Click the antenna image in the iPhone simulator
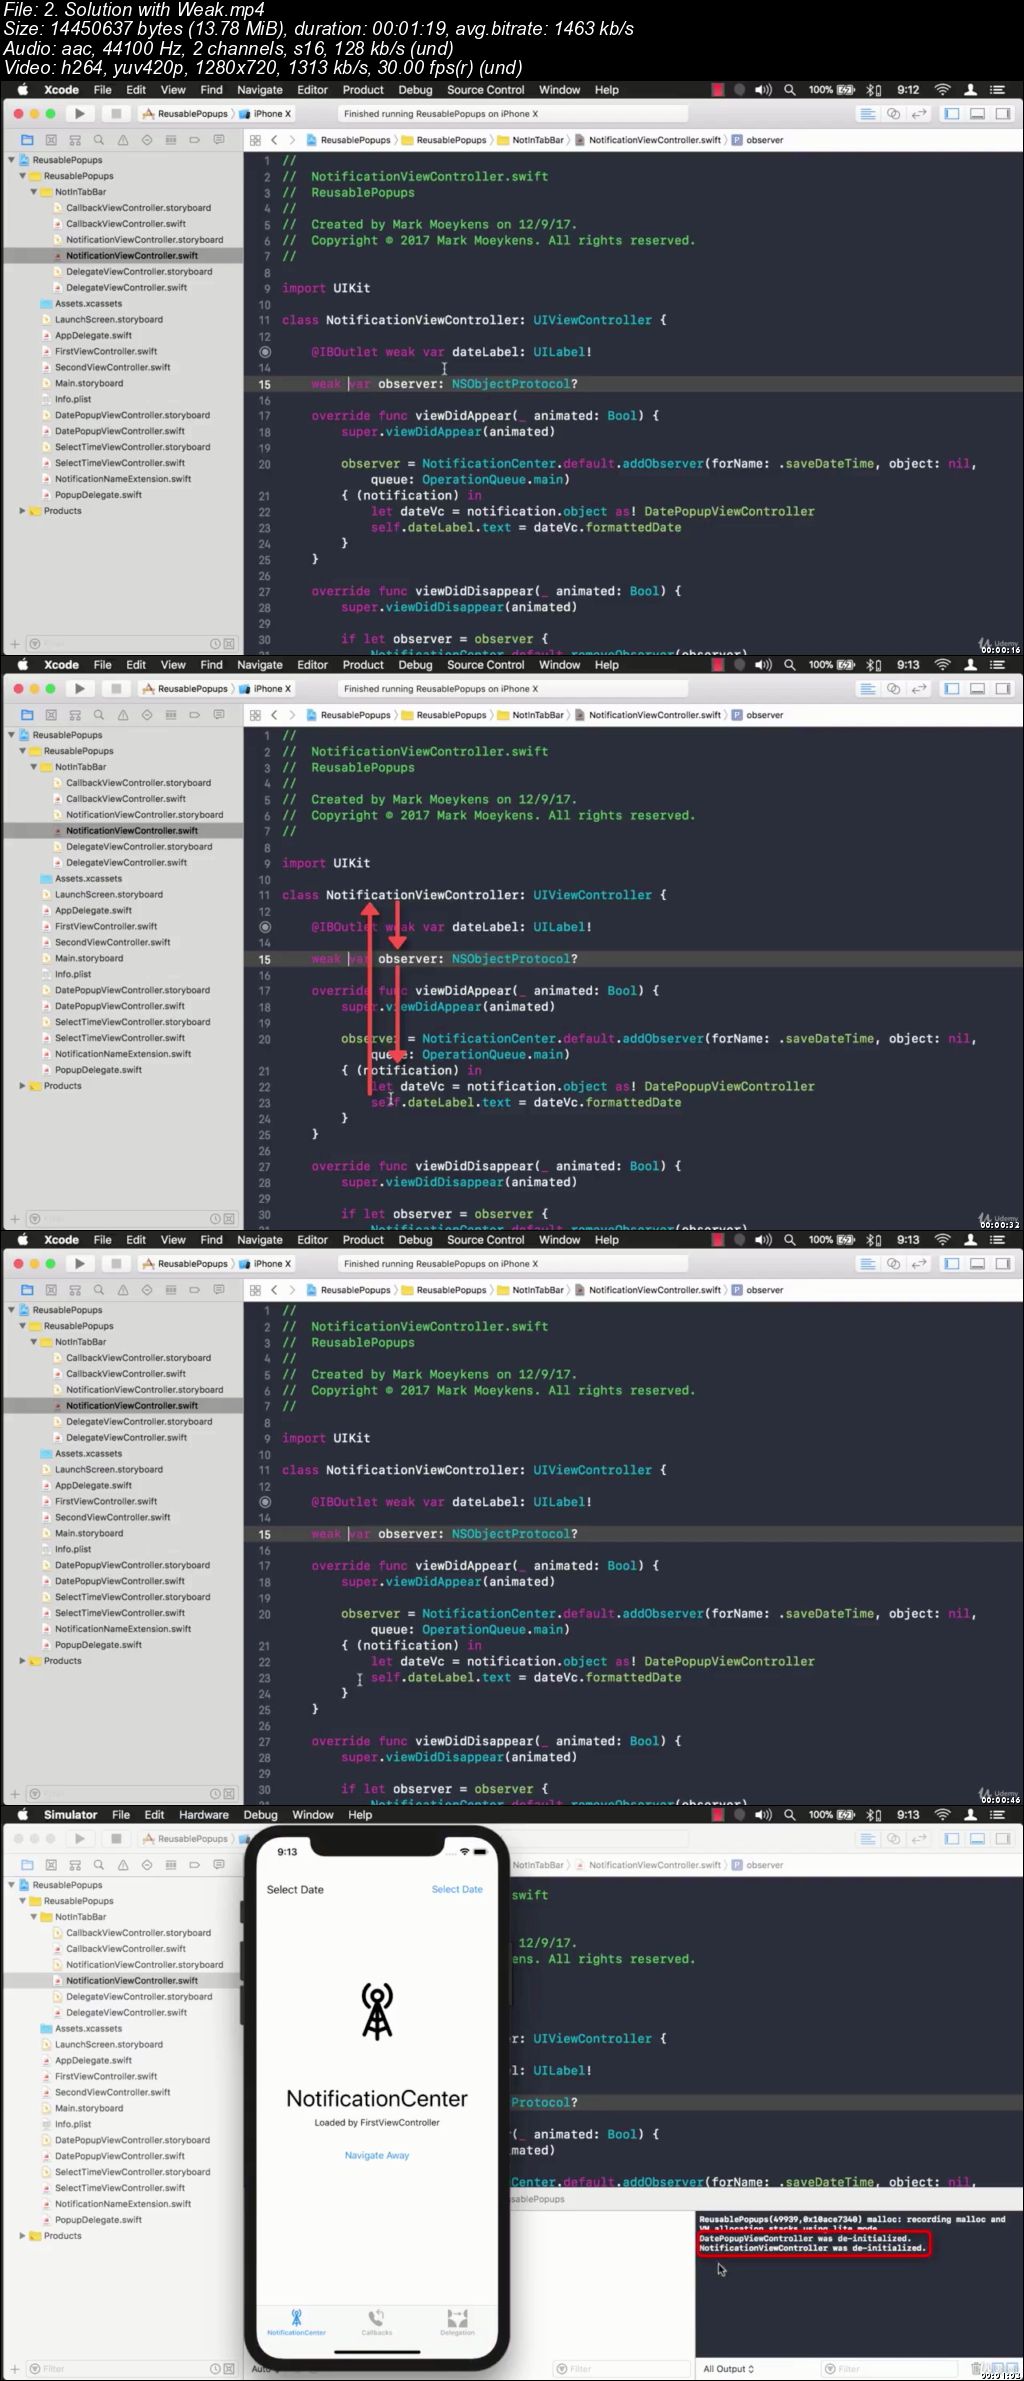Image resolution: width=1024 pixels, height=2381 pixels. [x=377, y=2011]
